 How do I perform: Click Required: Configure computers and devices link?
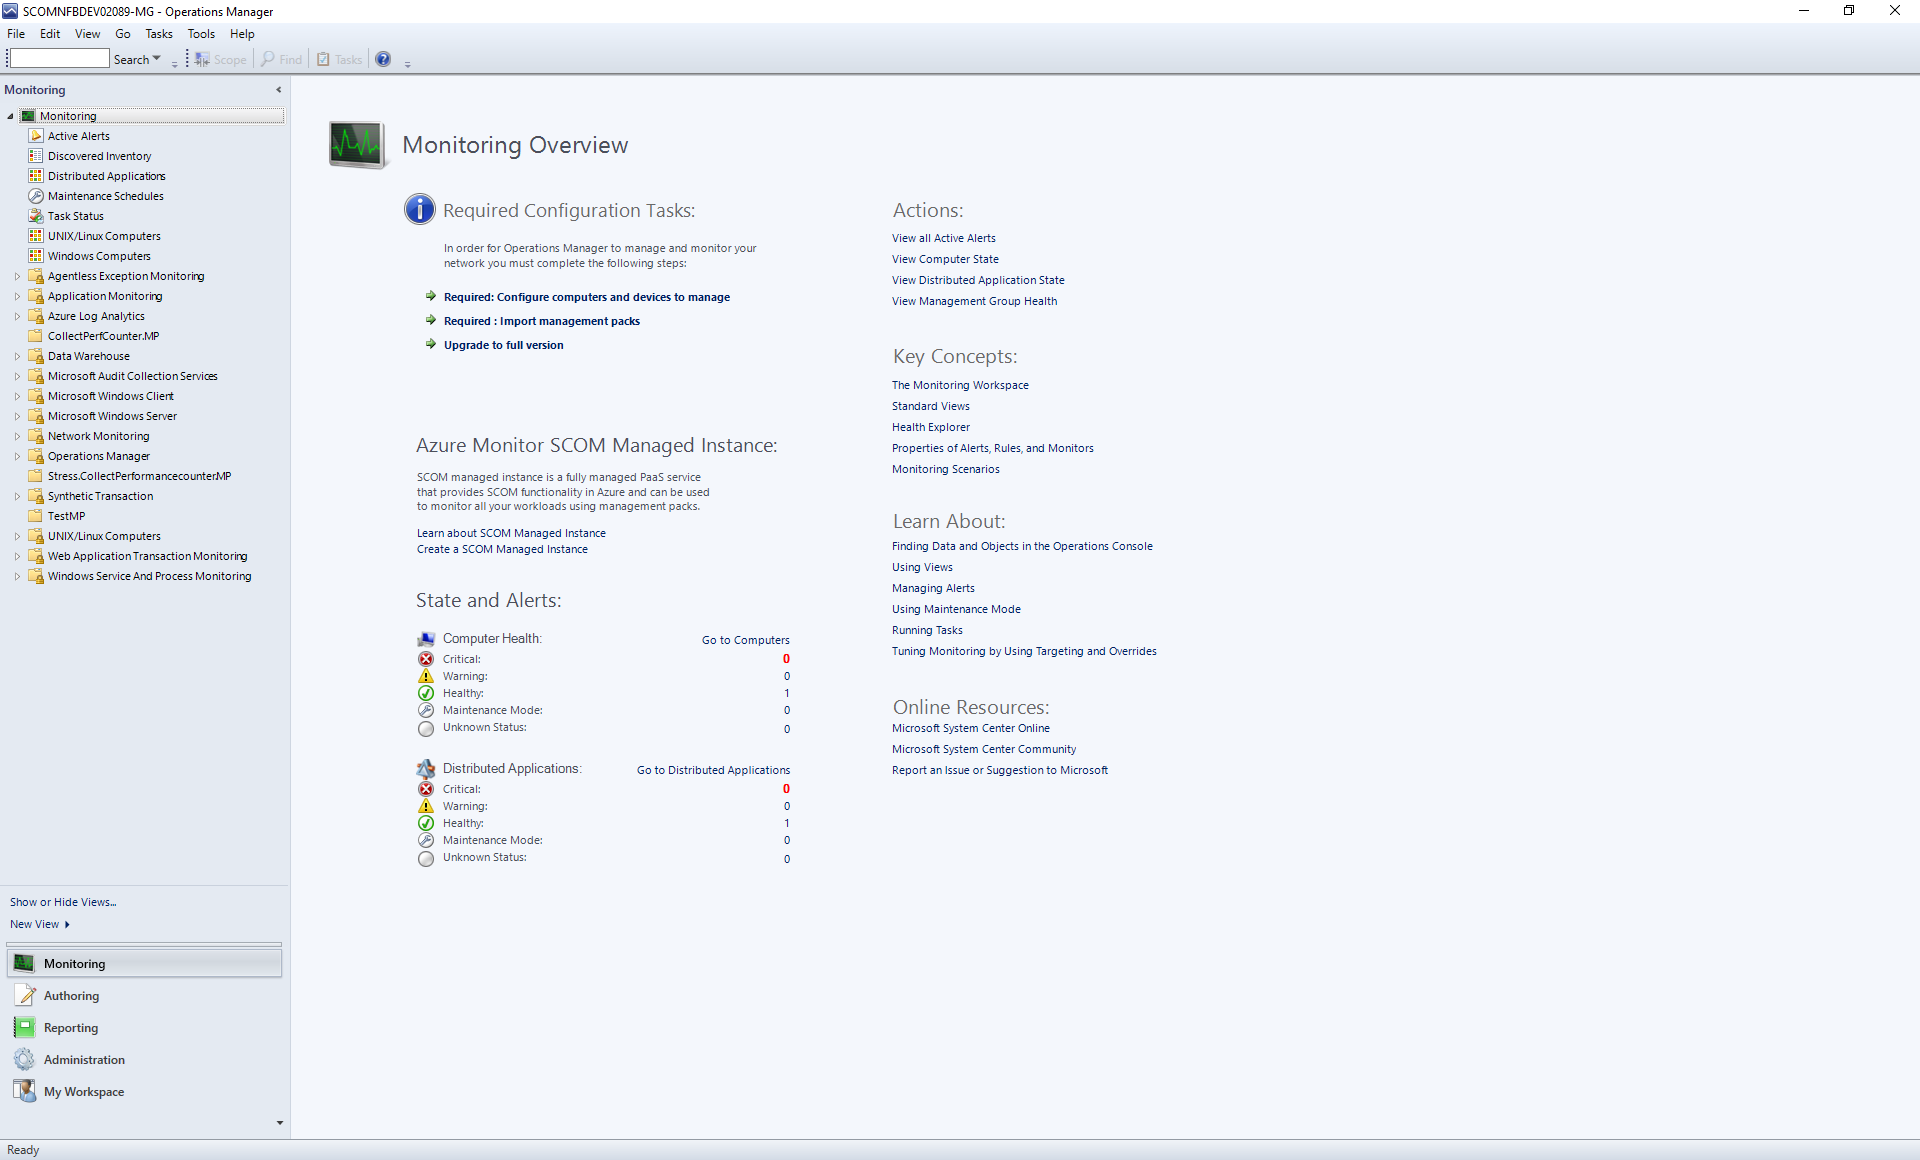tap(587, 296)
